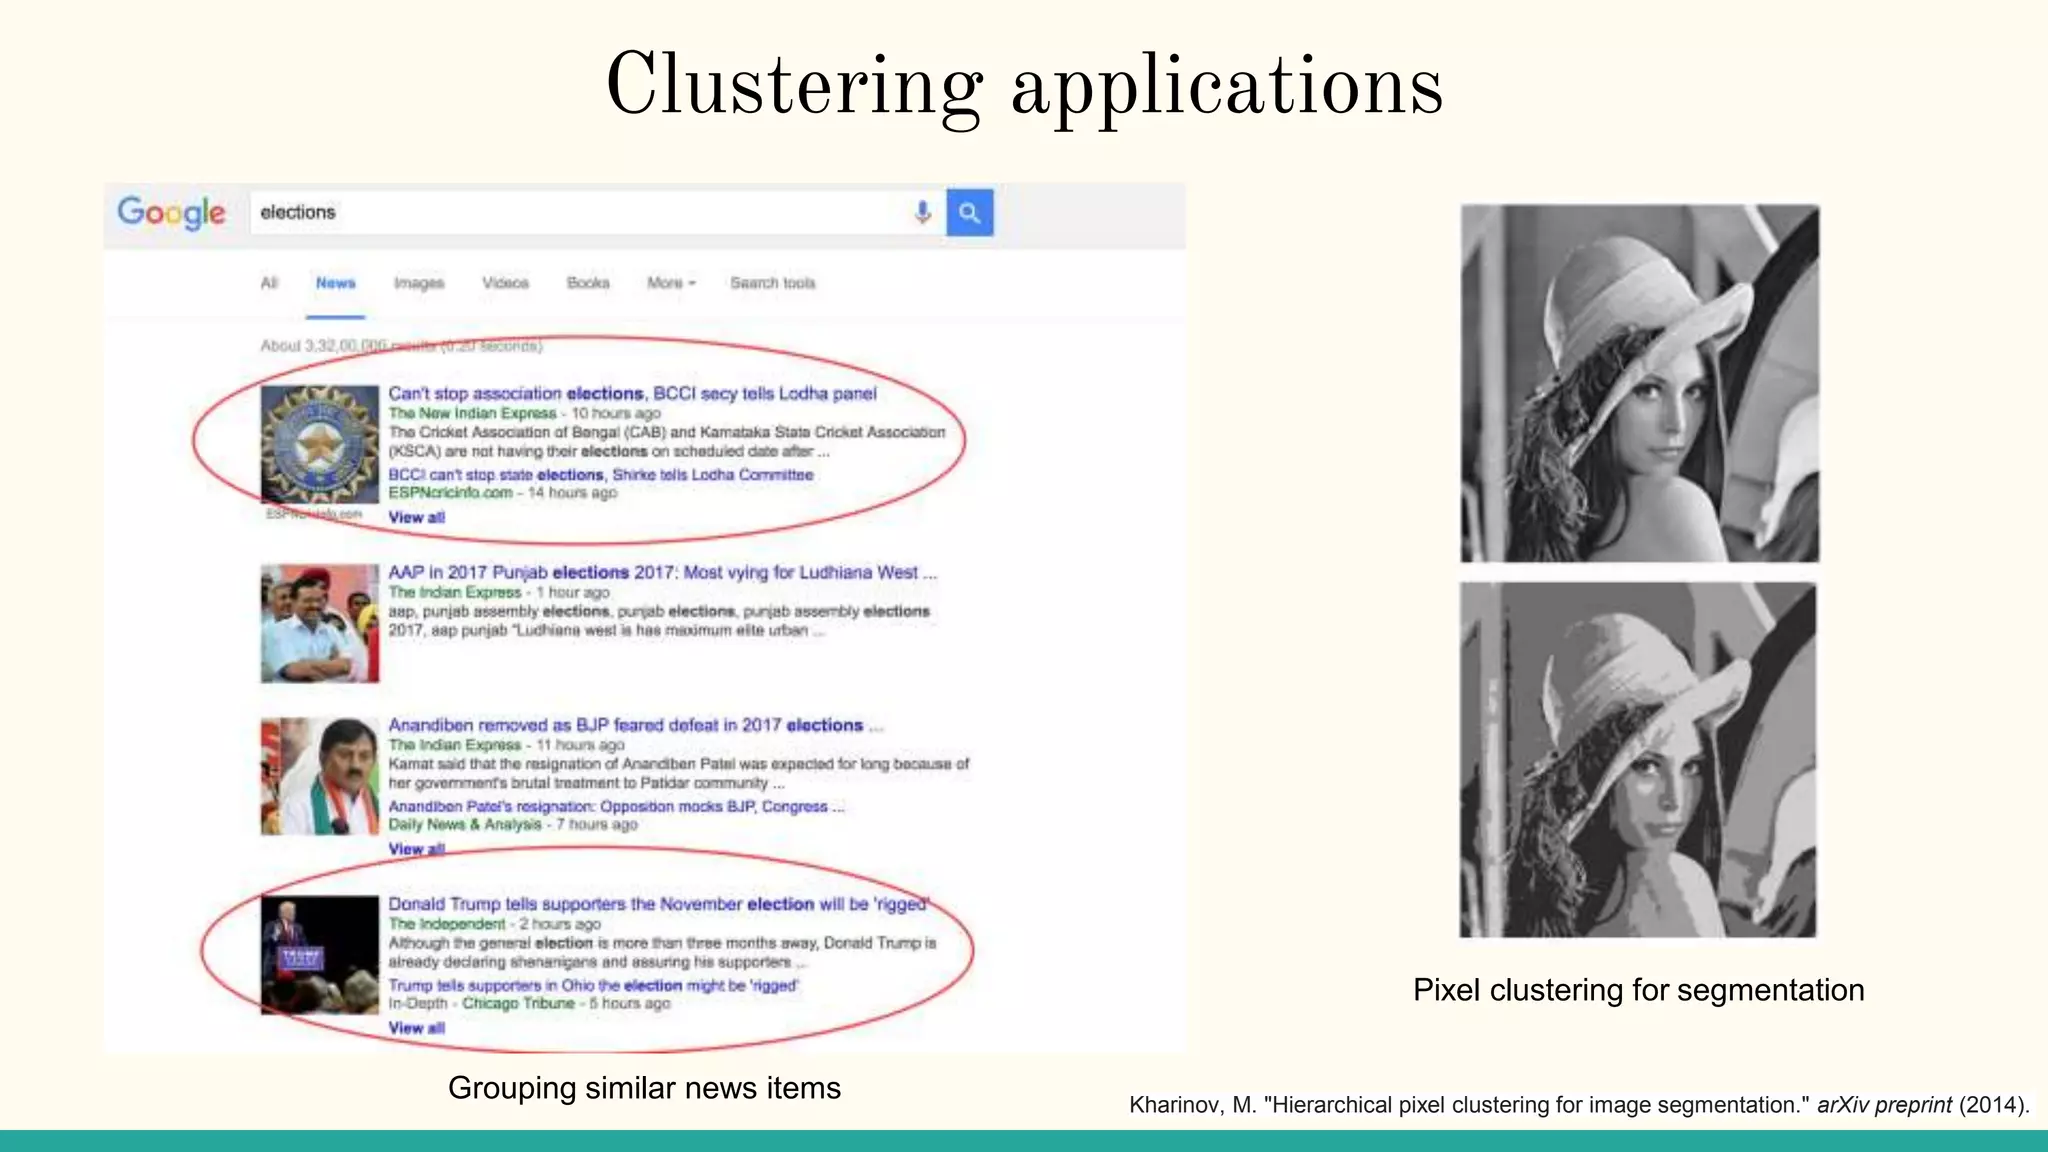
Task: Click the Google logo
Action: (x=171, y=212)
